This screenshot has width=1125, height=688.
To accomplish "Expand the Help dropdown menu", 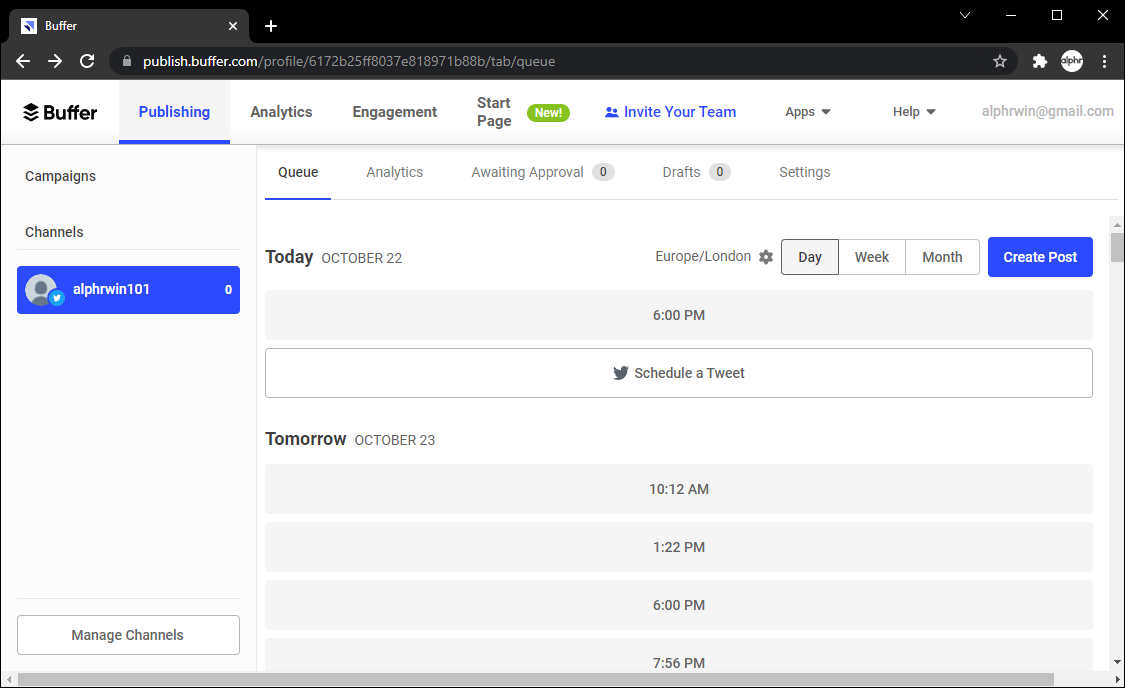I will (914, 112).
